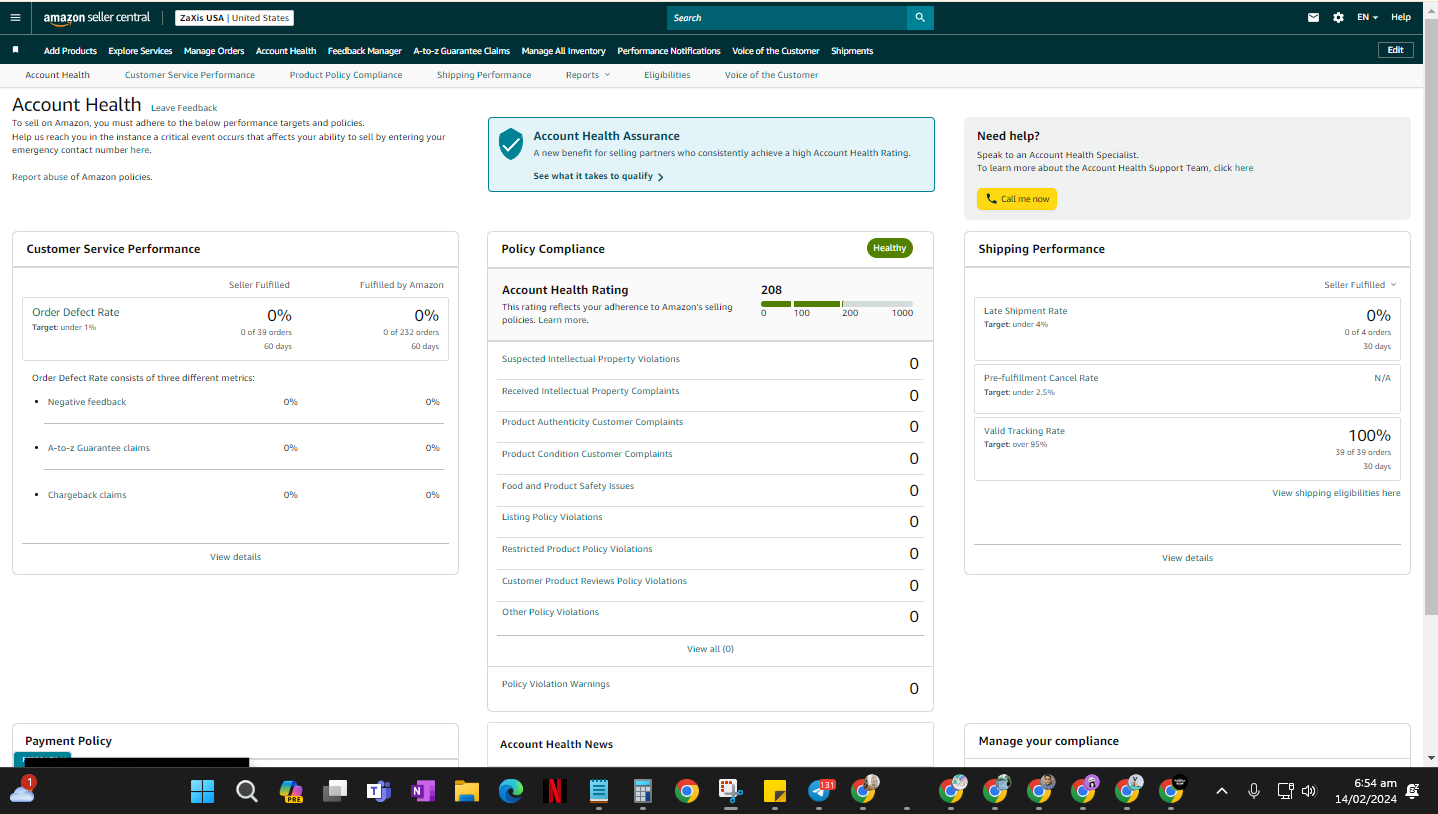Open Negative feedback metric link

pyautogui.click(x=87, y=402)
